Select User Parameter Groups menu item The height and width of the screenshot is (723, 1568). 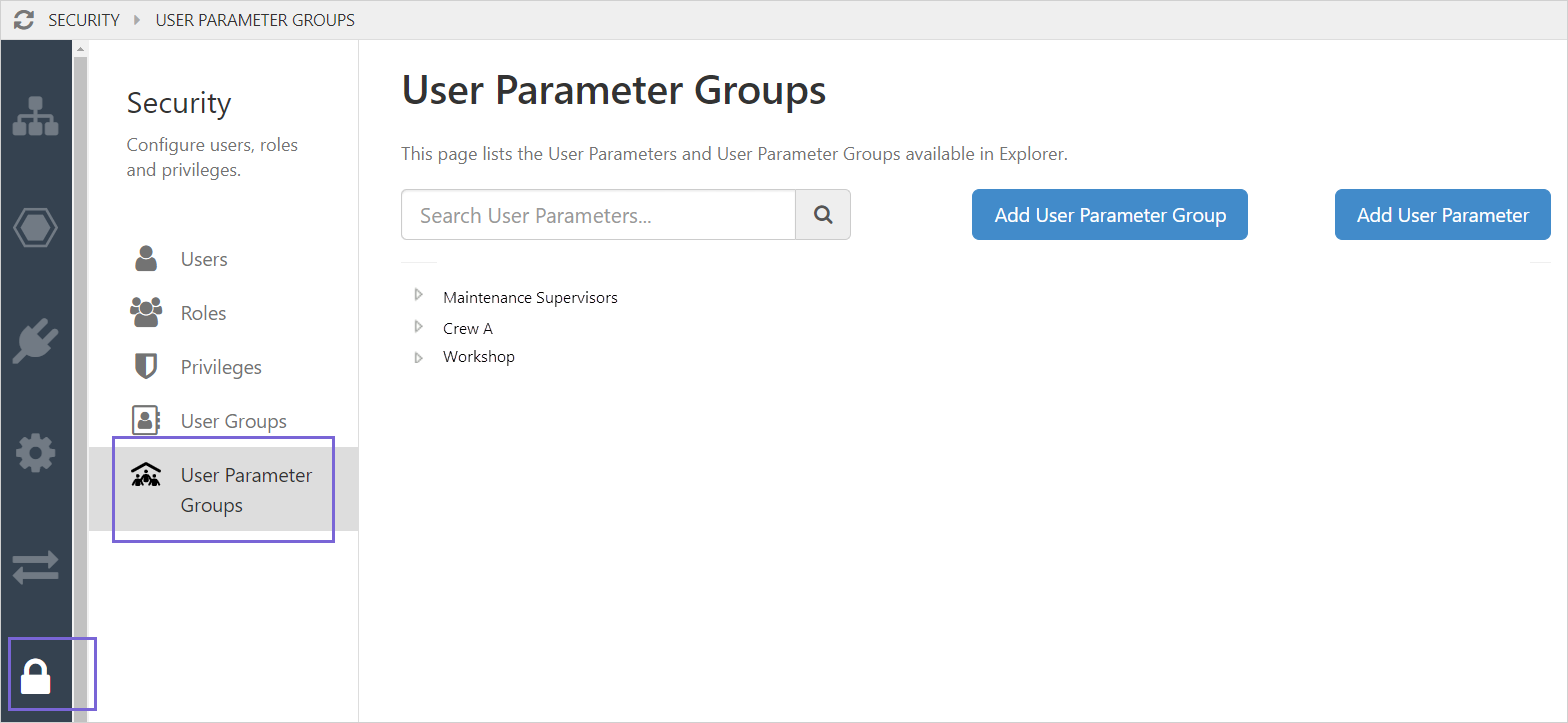tap(246, 489)
